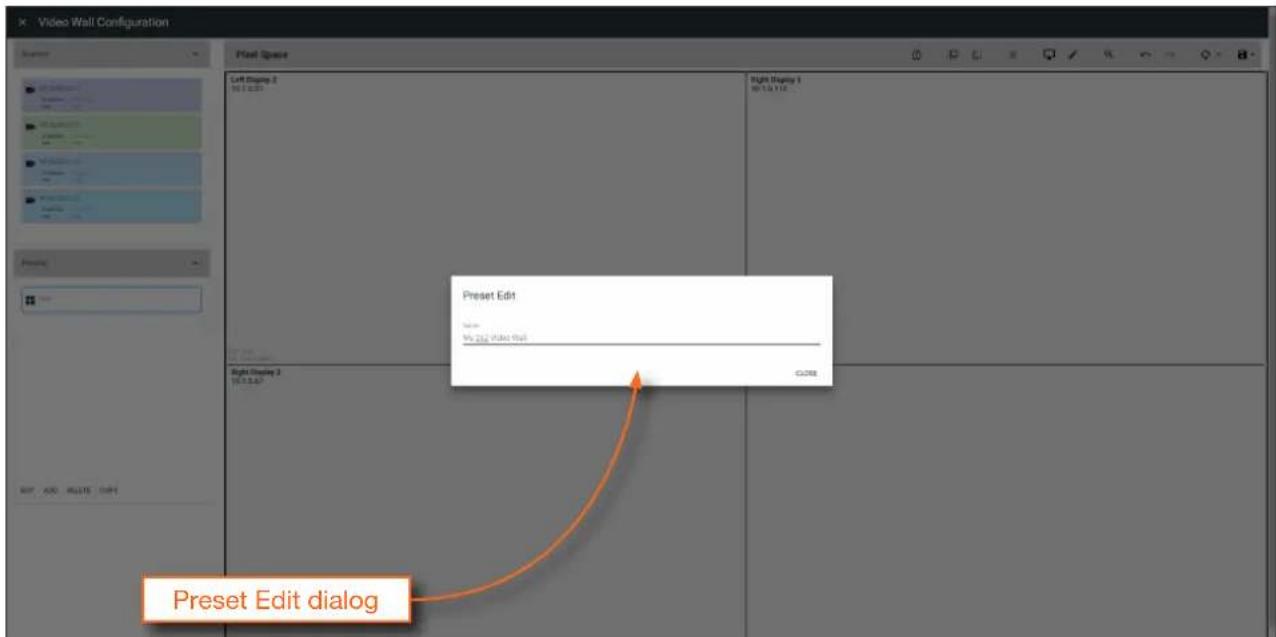Click the Right Display 1 label
The image size is (1276, 637).
(775, 79)
